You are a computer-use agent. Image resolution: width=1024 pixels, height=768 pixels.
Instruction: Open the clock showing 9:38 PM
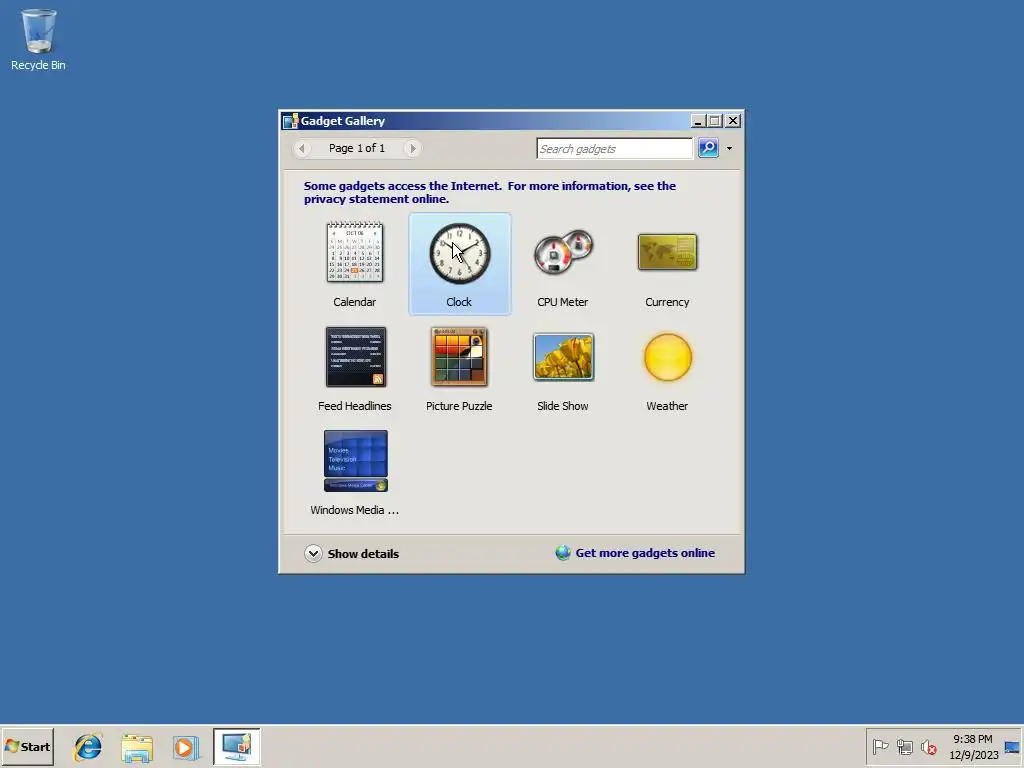(x=973, y=746)
